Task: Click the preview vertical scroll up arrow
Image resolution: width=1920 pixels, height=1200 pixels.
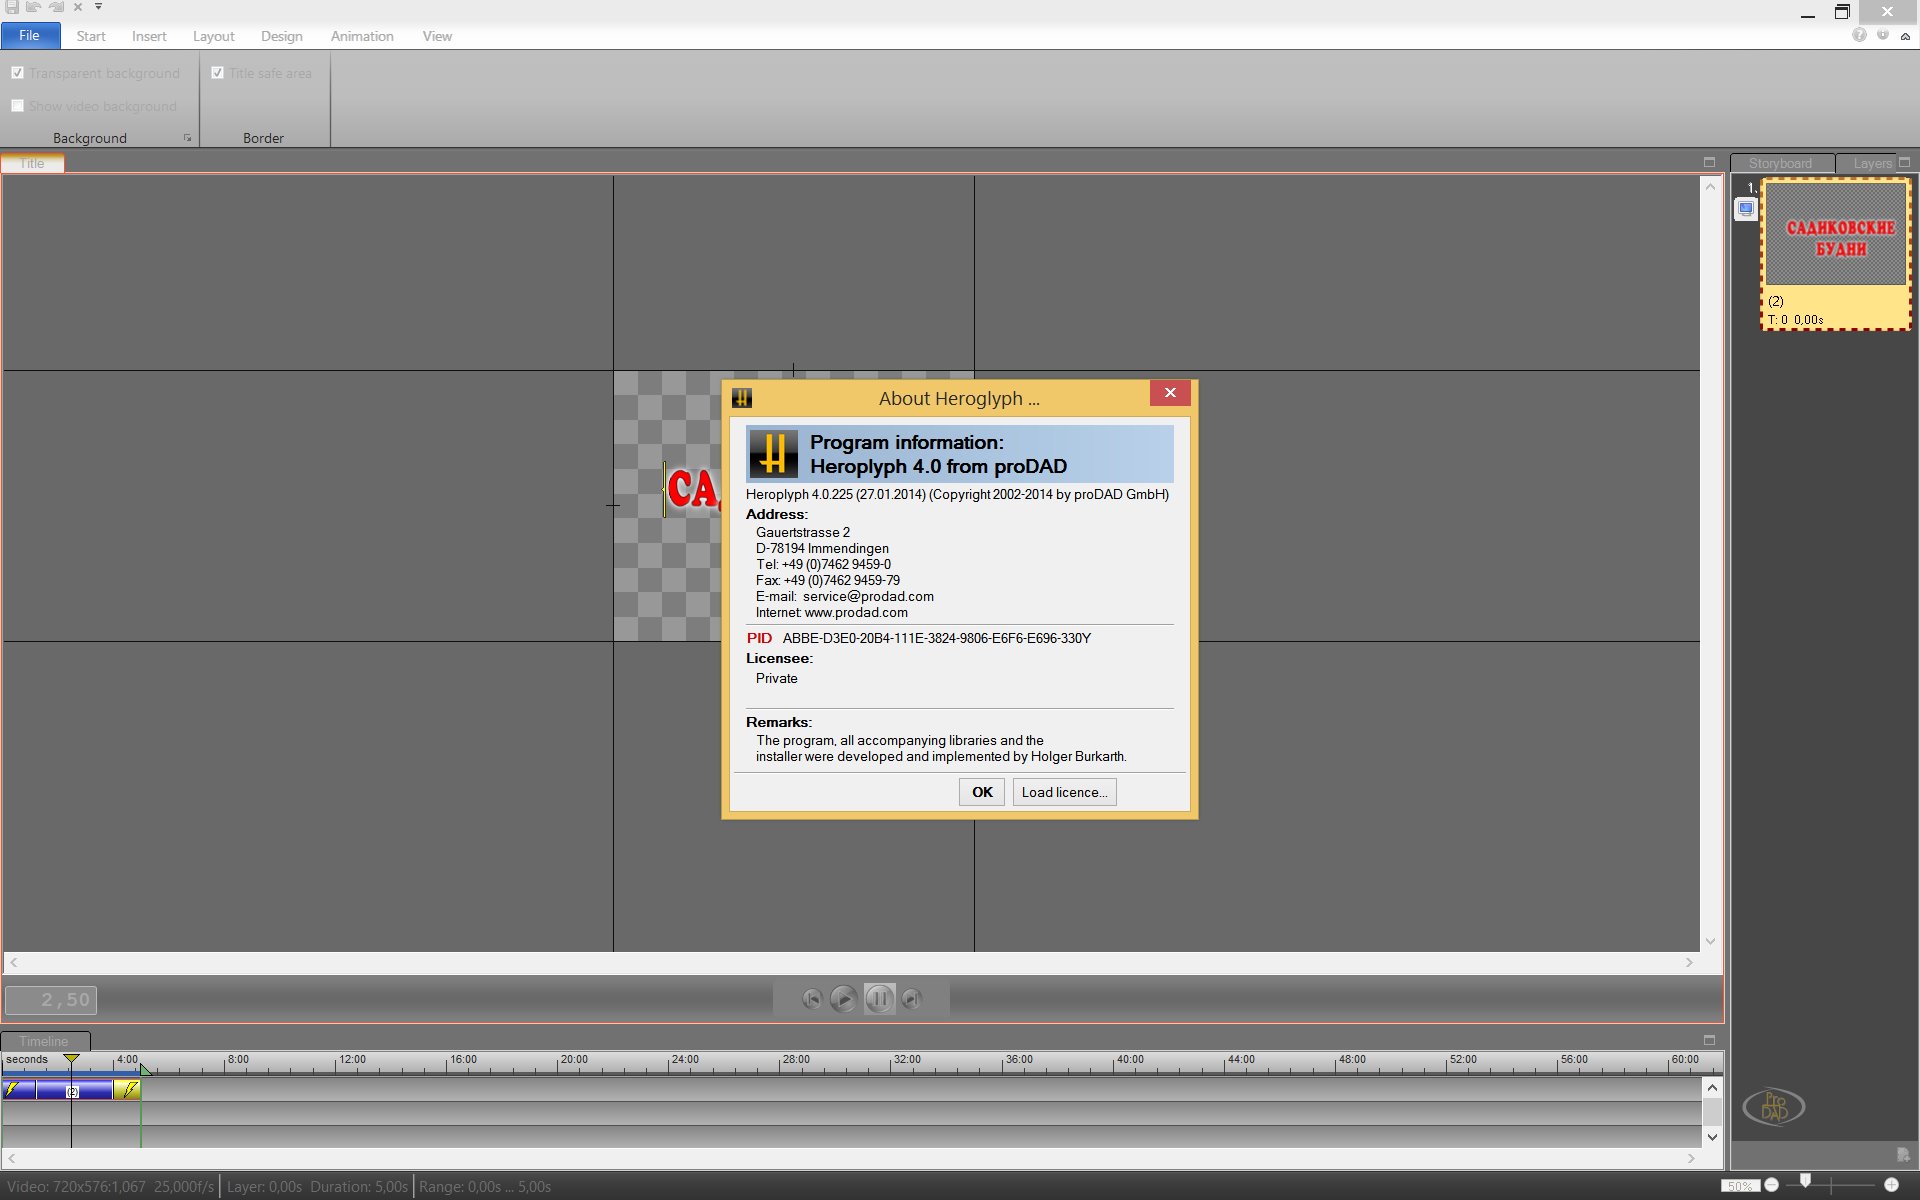Action: (x=1710, y=186)
